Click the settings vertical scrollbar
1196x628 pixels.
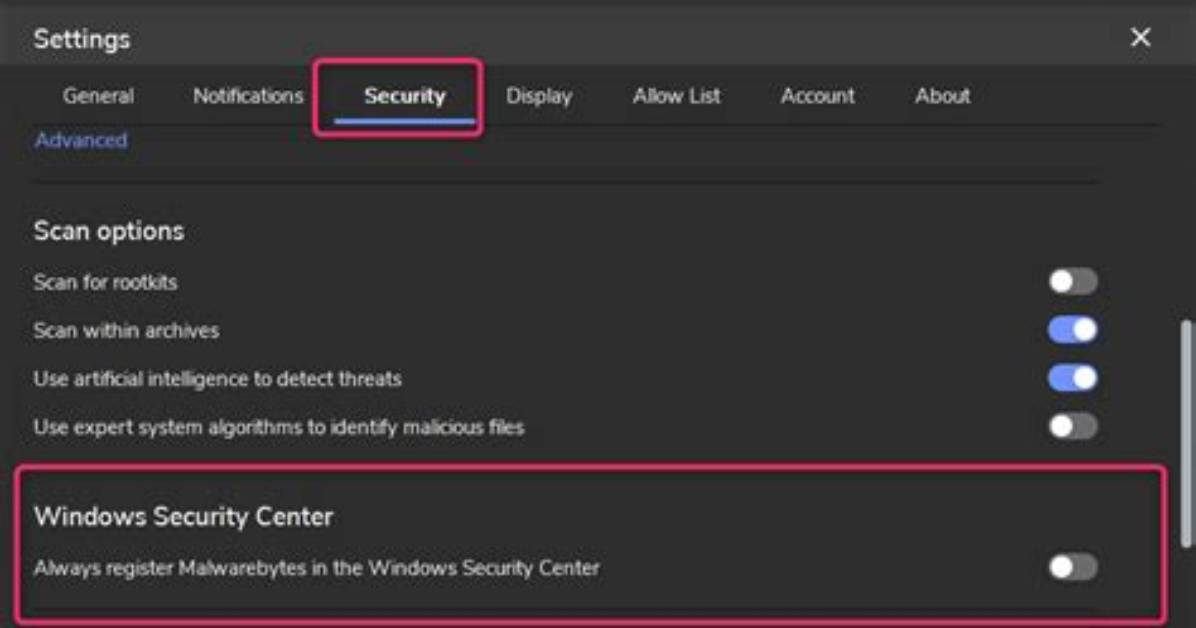click(1186, 433)
